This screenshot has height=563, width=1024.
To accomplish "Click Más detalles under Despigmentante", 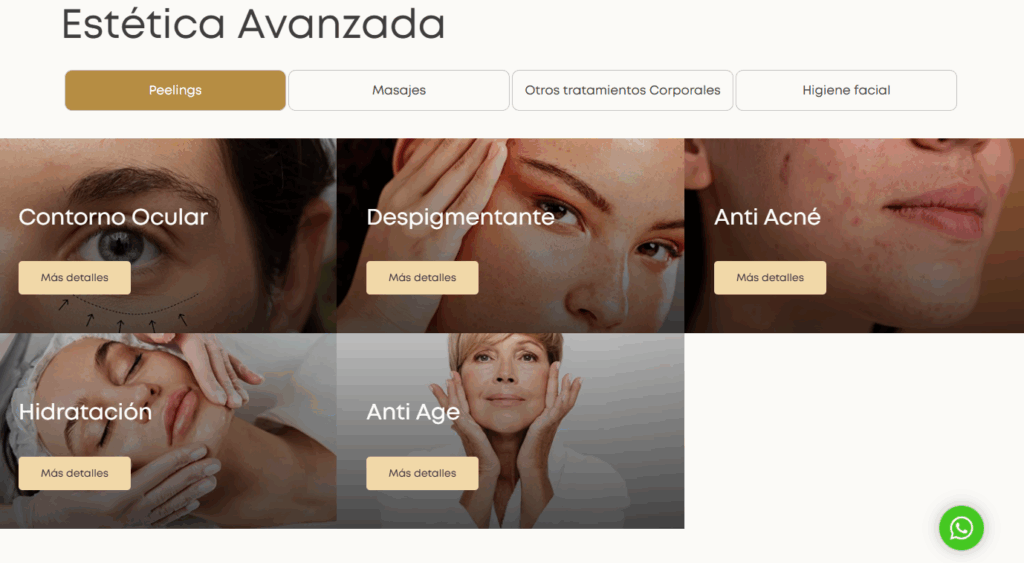I will pos(422,278).
